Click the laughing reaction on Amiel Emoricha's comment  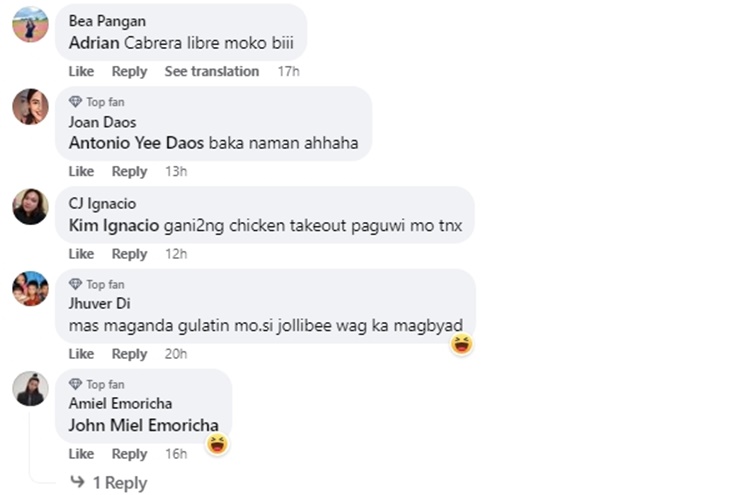pyautogui.click(x=217, y=444)
